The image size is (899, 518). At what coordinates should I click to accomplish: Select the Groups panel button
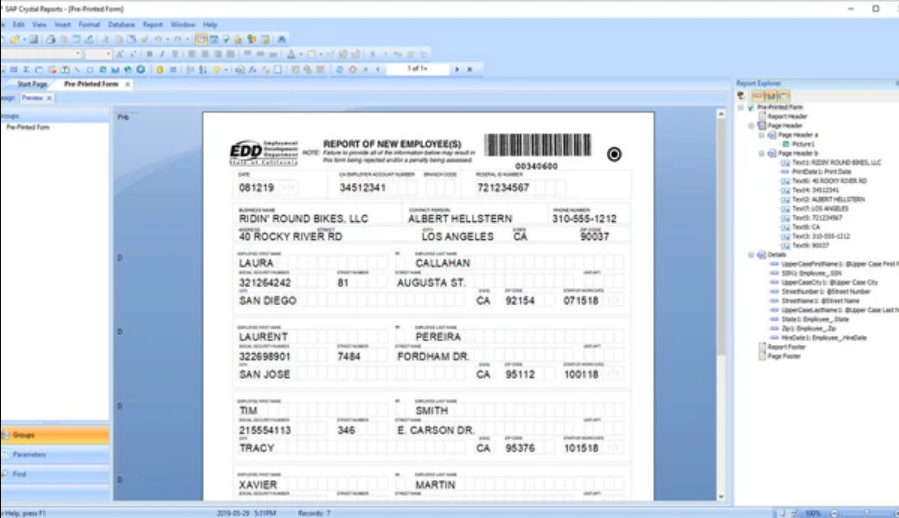click(x=55, y=435)
